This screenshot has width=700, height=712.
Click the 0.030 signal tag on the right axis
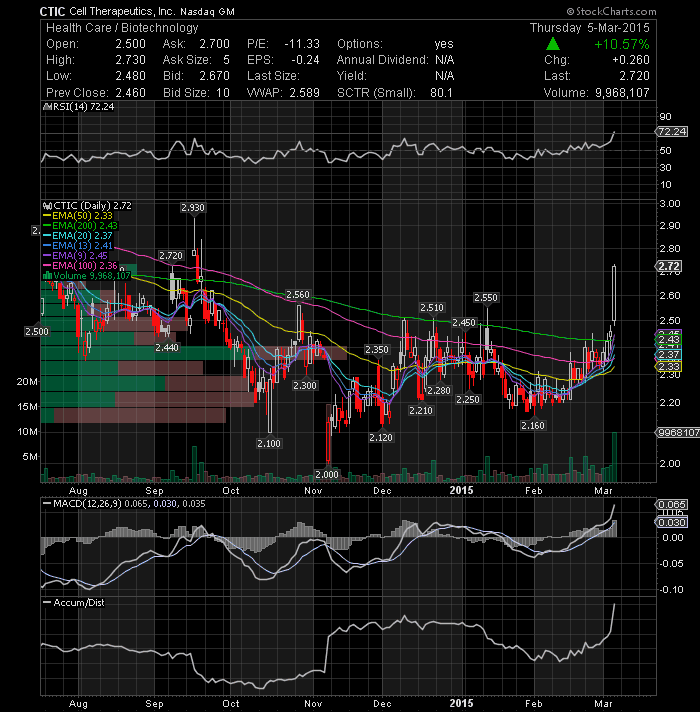click(672, 522)
